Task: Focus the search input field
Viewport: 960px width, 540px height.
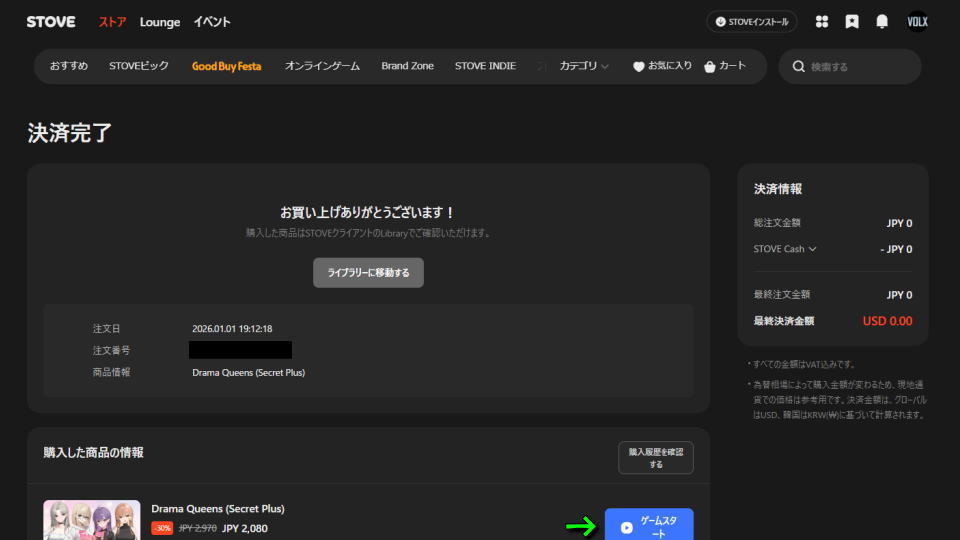Action: [x=860, y=67]
